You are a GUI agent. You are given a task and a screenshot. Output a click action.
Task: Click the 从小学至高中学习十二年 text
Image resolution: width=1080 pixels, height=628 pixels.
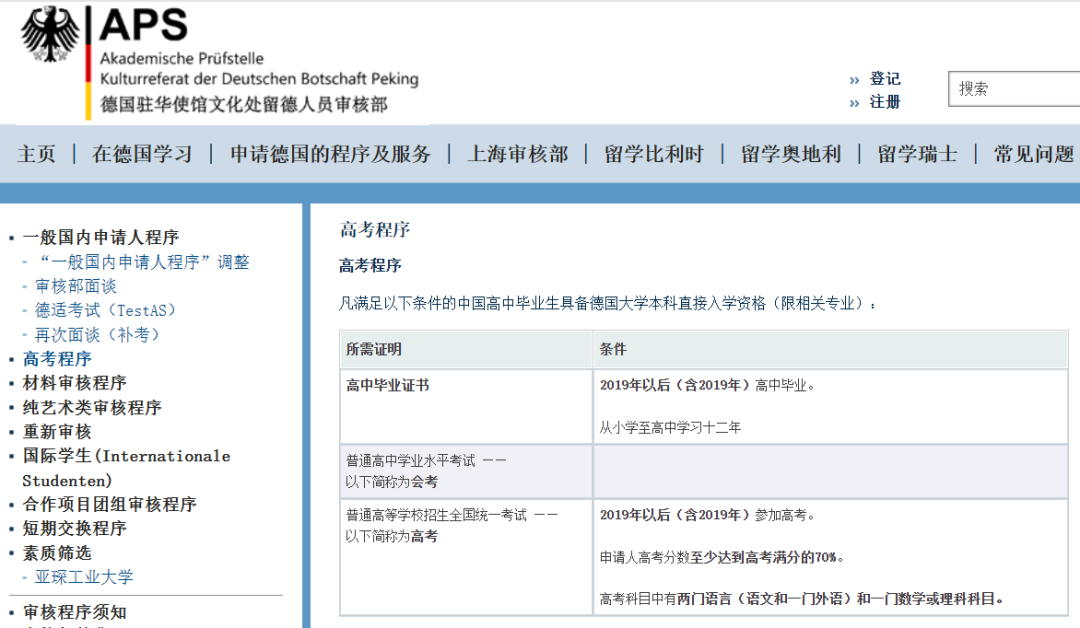point(670,428)
